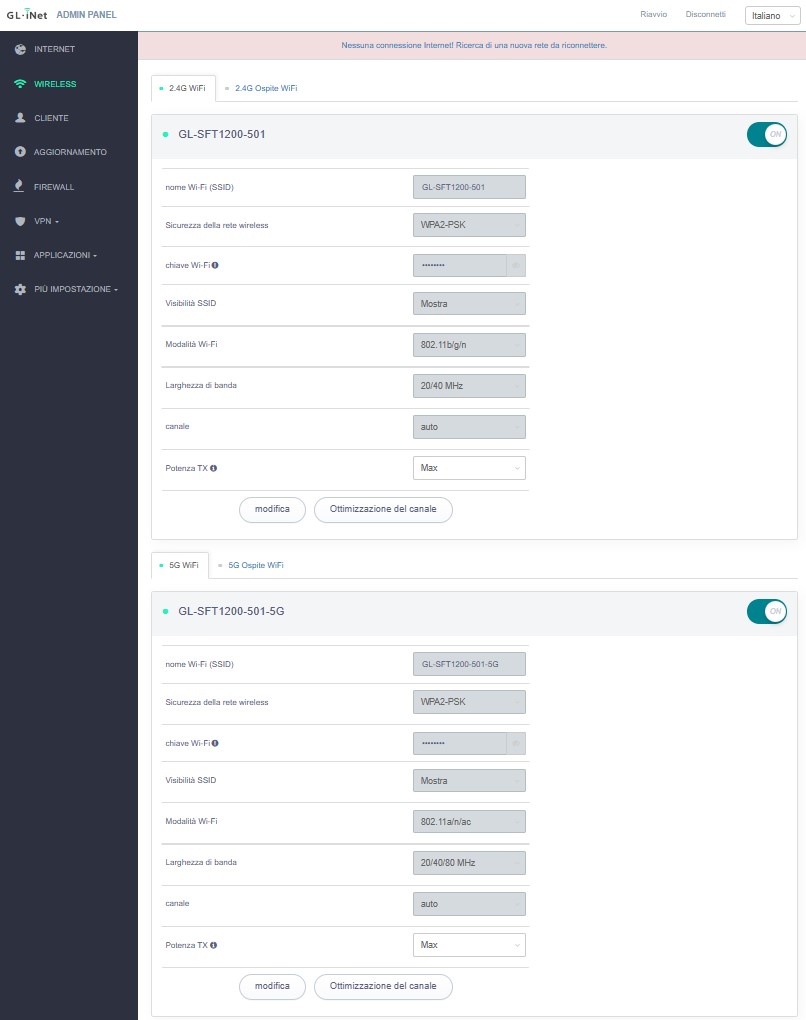Switch to the 2.4G Ospite WiFi tab
The width and height of the screenshot is (806, 1020).
261,88
